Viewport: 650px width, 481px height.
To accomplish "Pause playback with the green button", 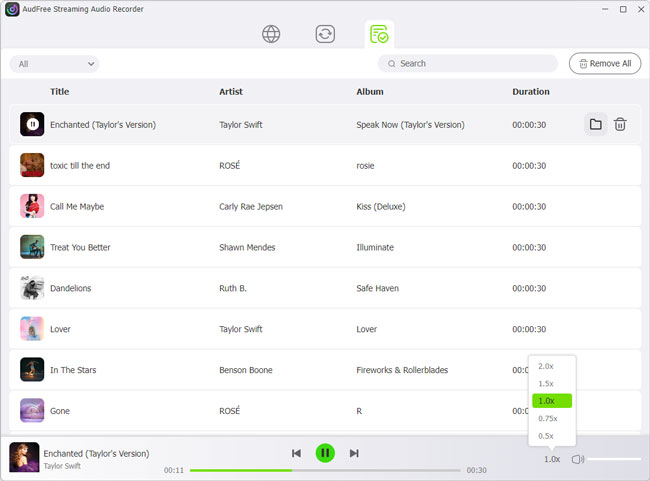I will tap(325, 453).
